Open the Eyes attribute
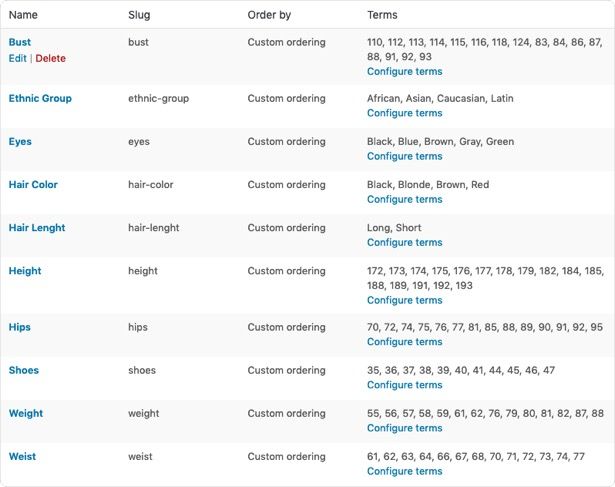The width and height of the screenshot is (615, 487). (20, 142)
